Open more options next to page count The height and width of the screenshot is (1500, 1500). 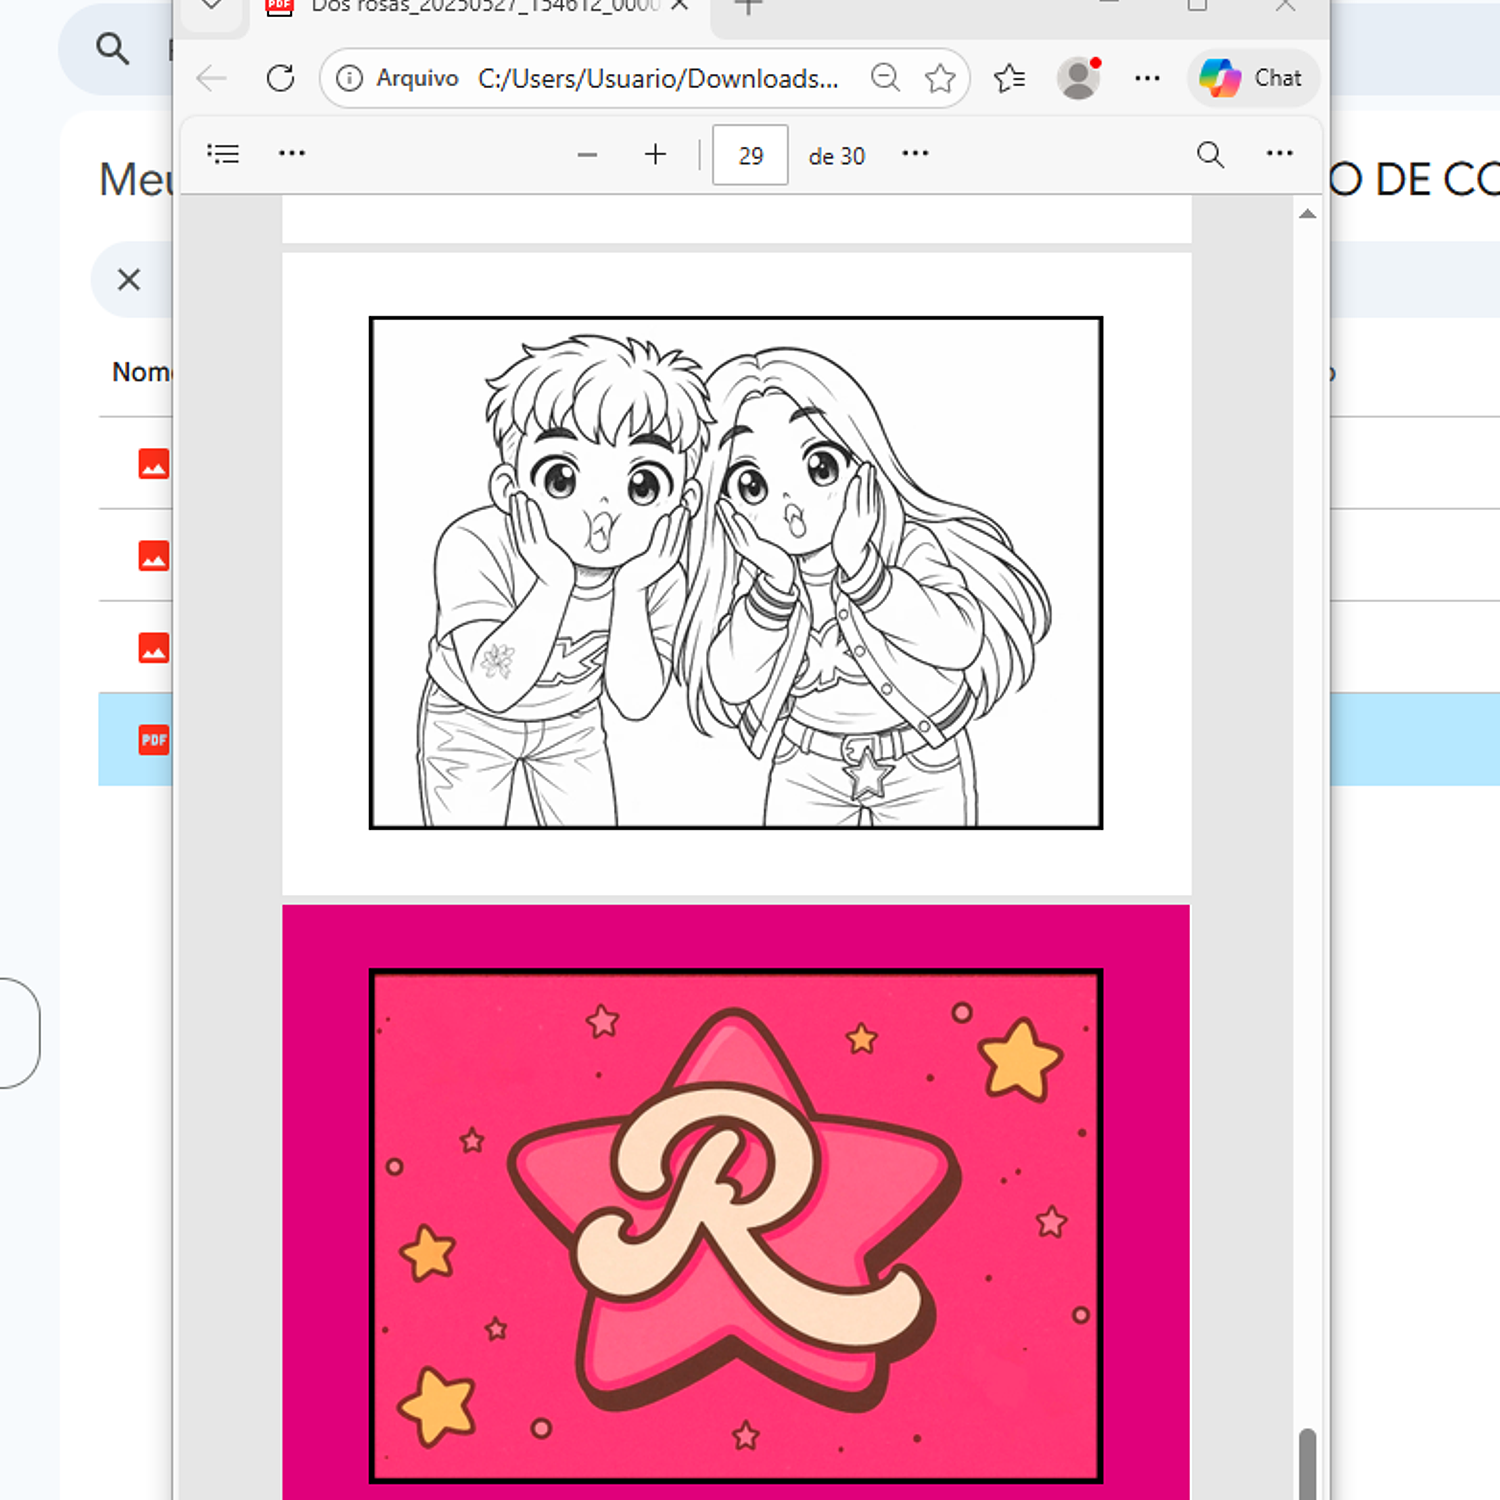click(915, 154)
